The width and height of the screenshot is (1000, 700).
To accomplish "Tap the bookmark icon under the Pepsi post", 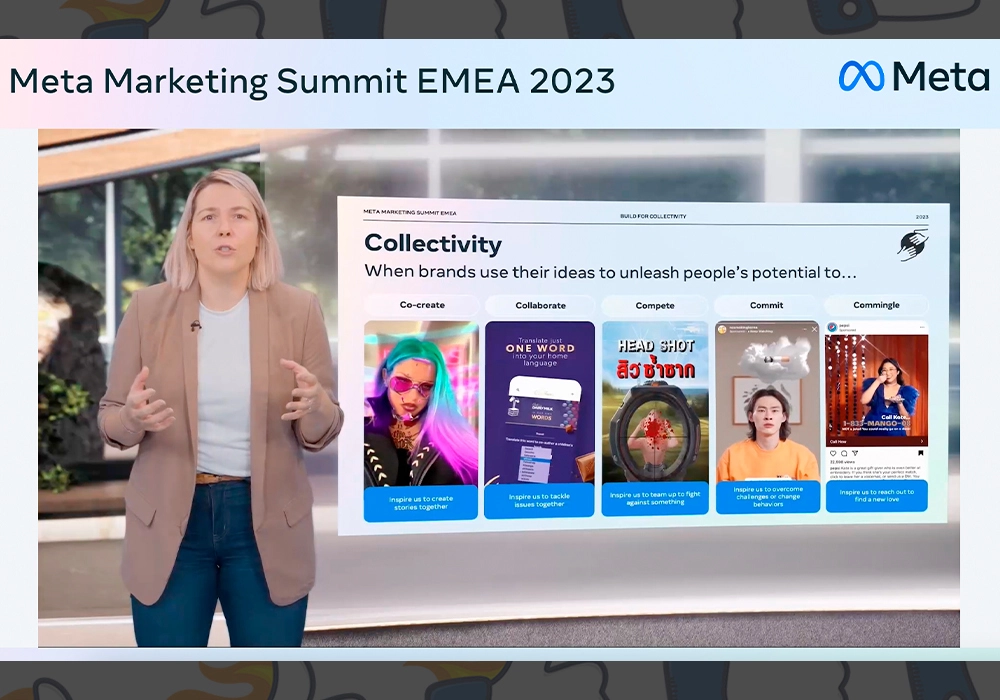I will (x=921, y=453).
